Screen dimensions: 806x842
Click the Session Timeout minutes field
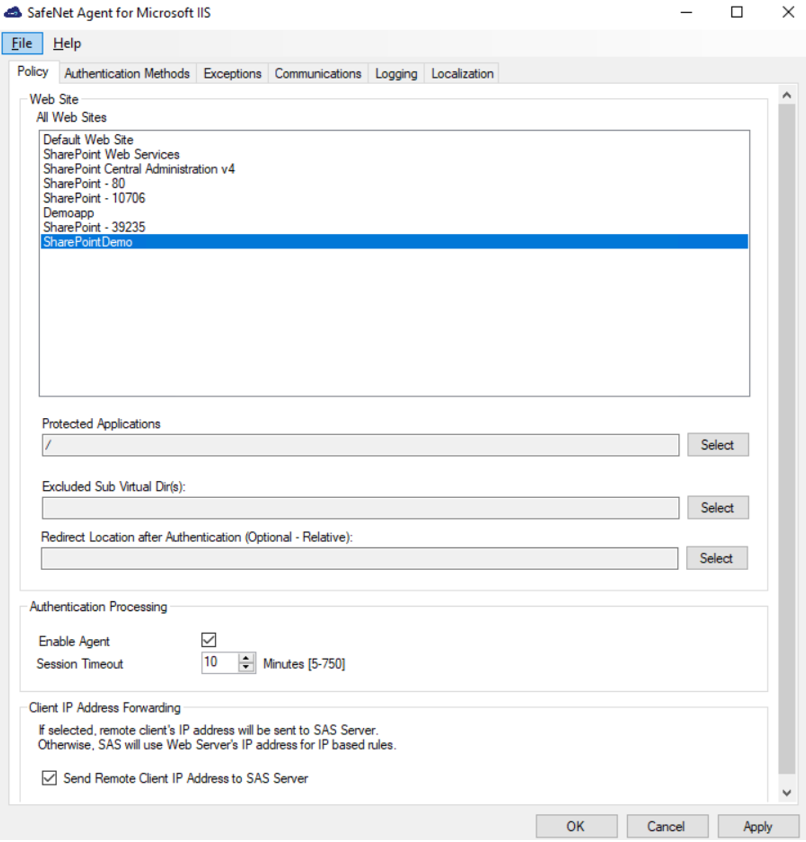[219, 663]
